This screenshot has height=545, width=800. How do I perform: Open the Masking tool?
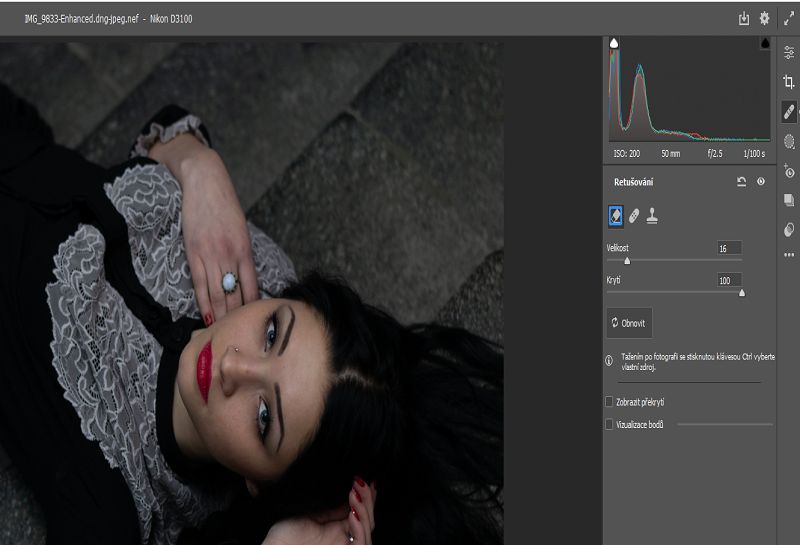click(x=789, y=141)
